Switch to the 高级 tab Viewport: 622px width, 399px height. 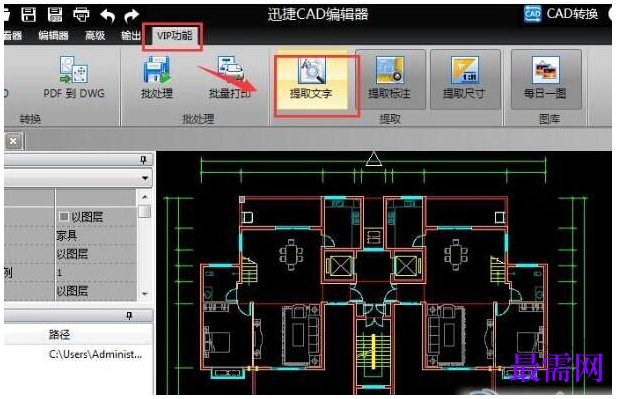[95, 35]
